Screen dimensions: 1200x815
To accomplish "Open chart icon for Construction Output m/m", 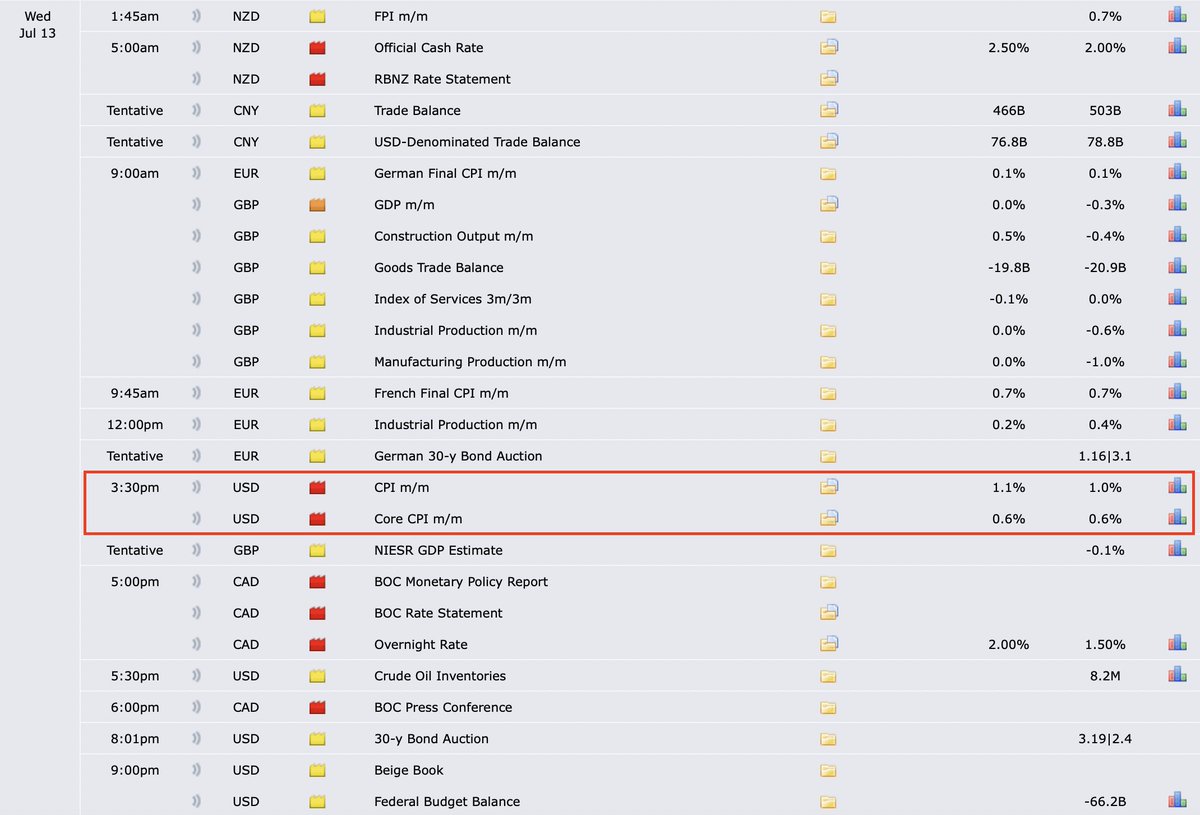I will coord(1177,236).
